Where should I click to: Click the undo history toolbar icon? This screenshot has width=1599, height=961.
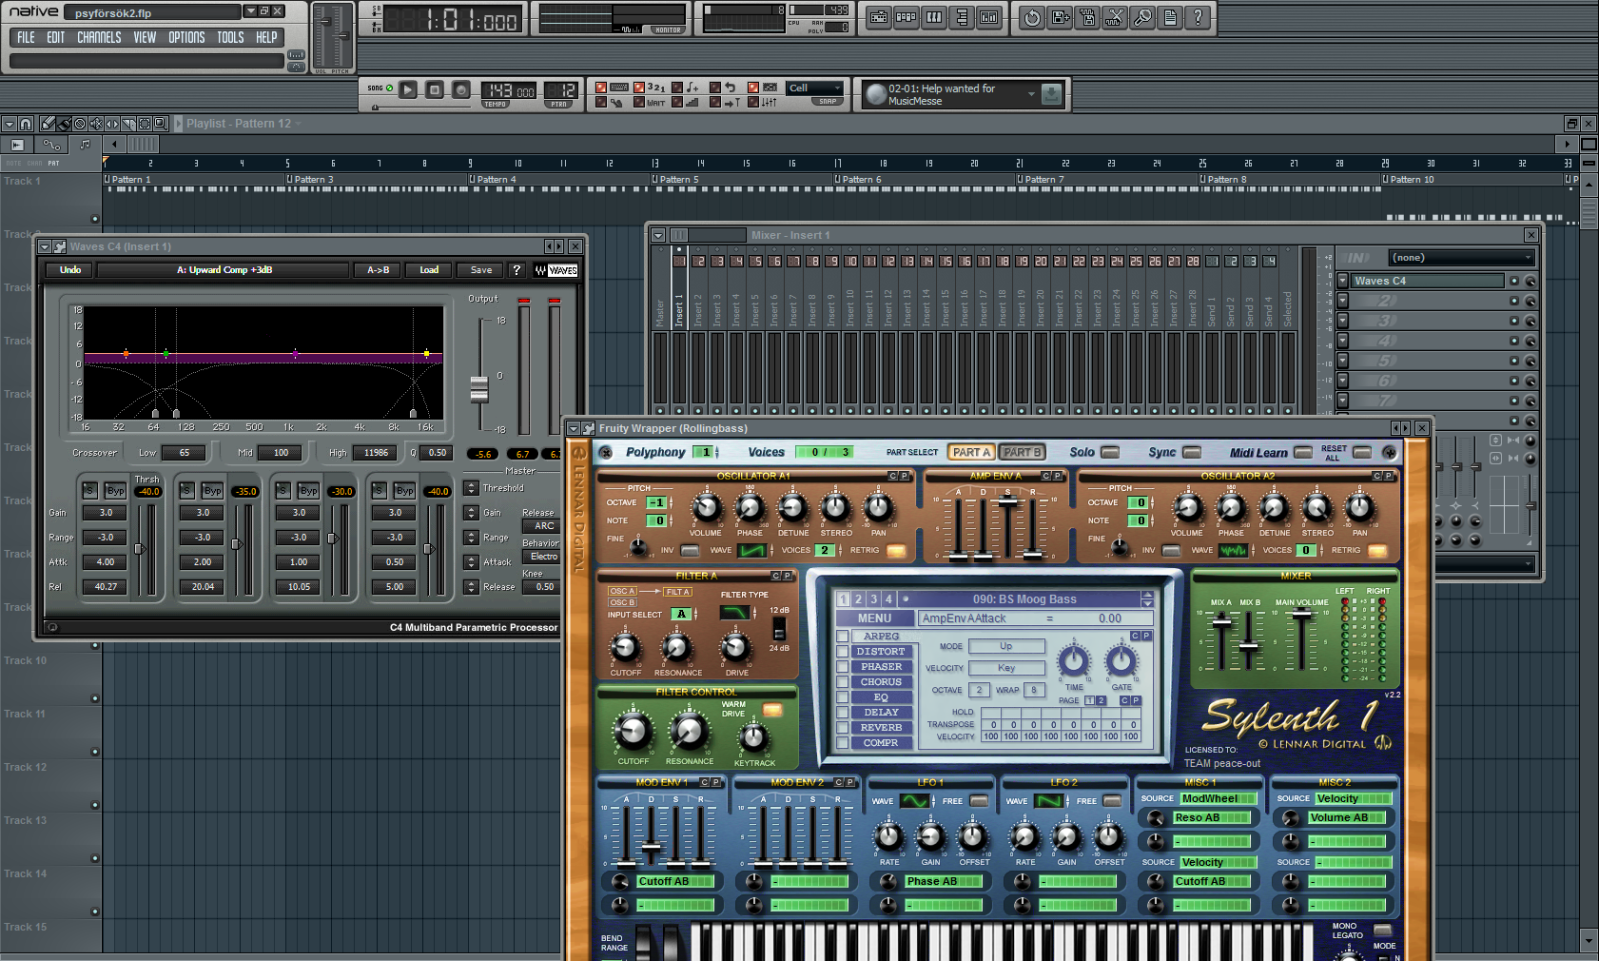[1033, 17]
